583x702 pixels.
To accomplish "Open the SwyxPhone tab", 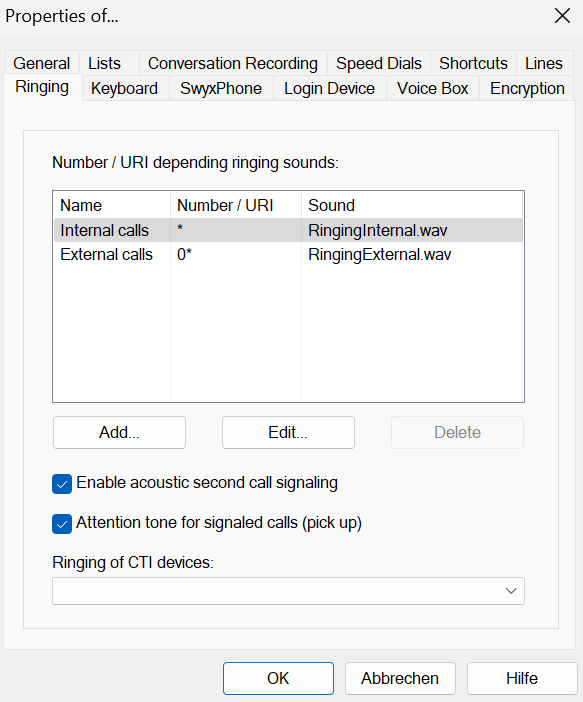I will [x=221, y=88].
